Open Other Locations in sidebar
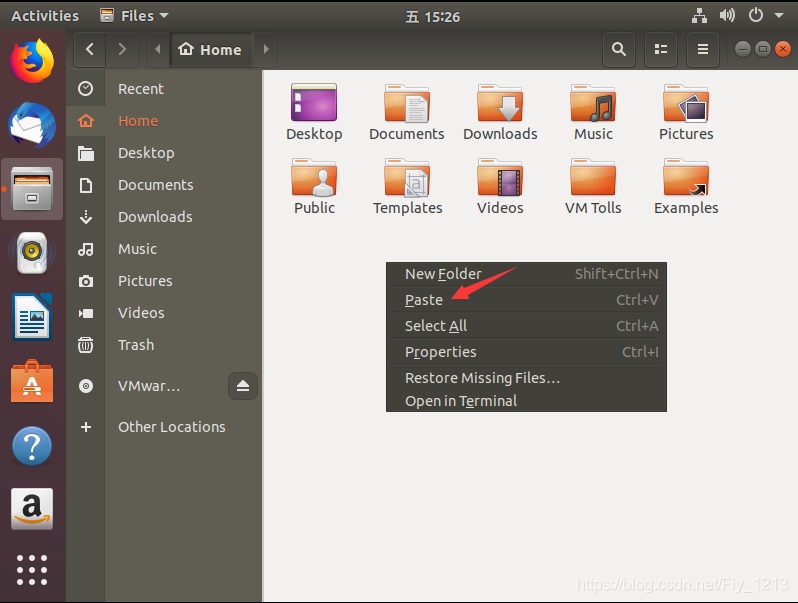The height and width of the screenshot is (603, 798). (x=164, y=427)
